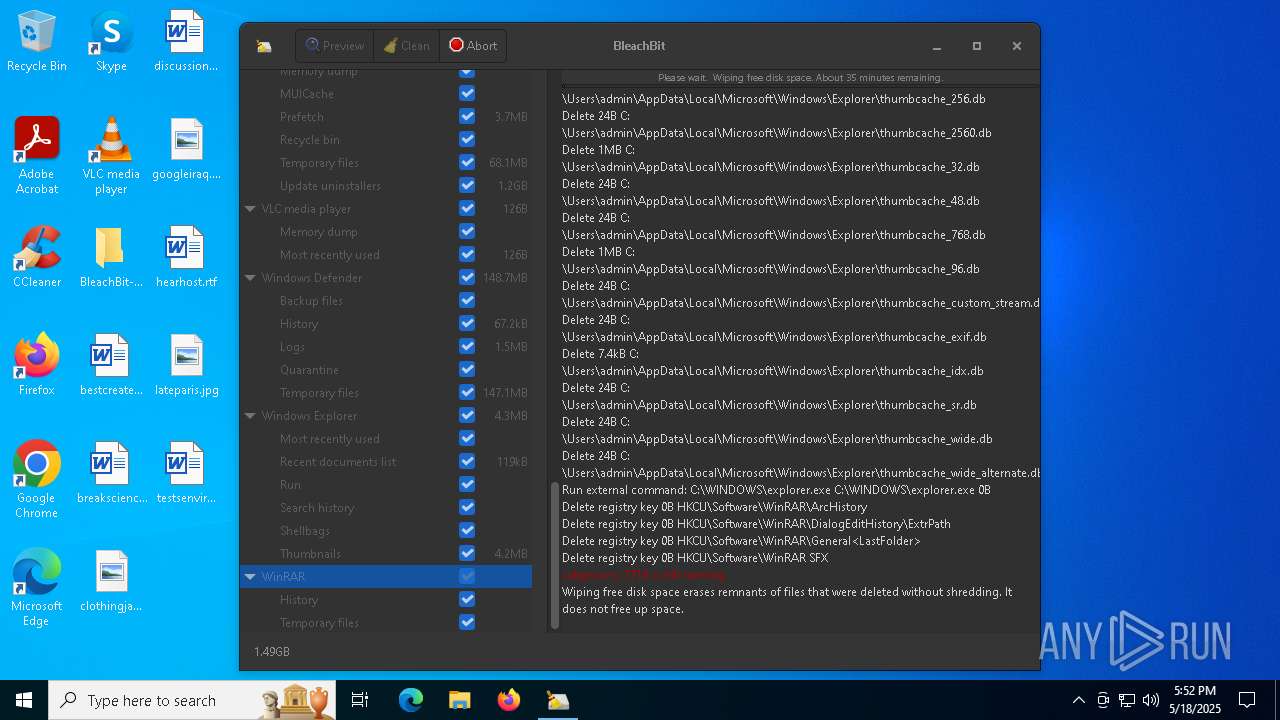
Task: Toggle the Quarantine checkbox
Action: coord(467,369)
